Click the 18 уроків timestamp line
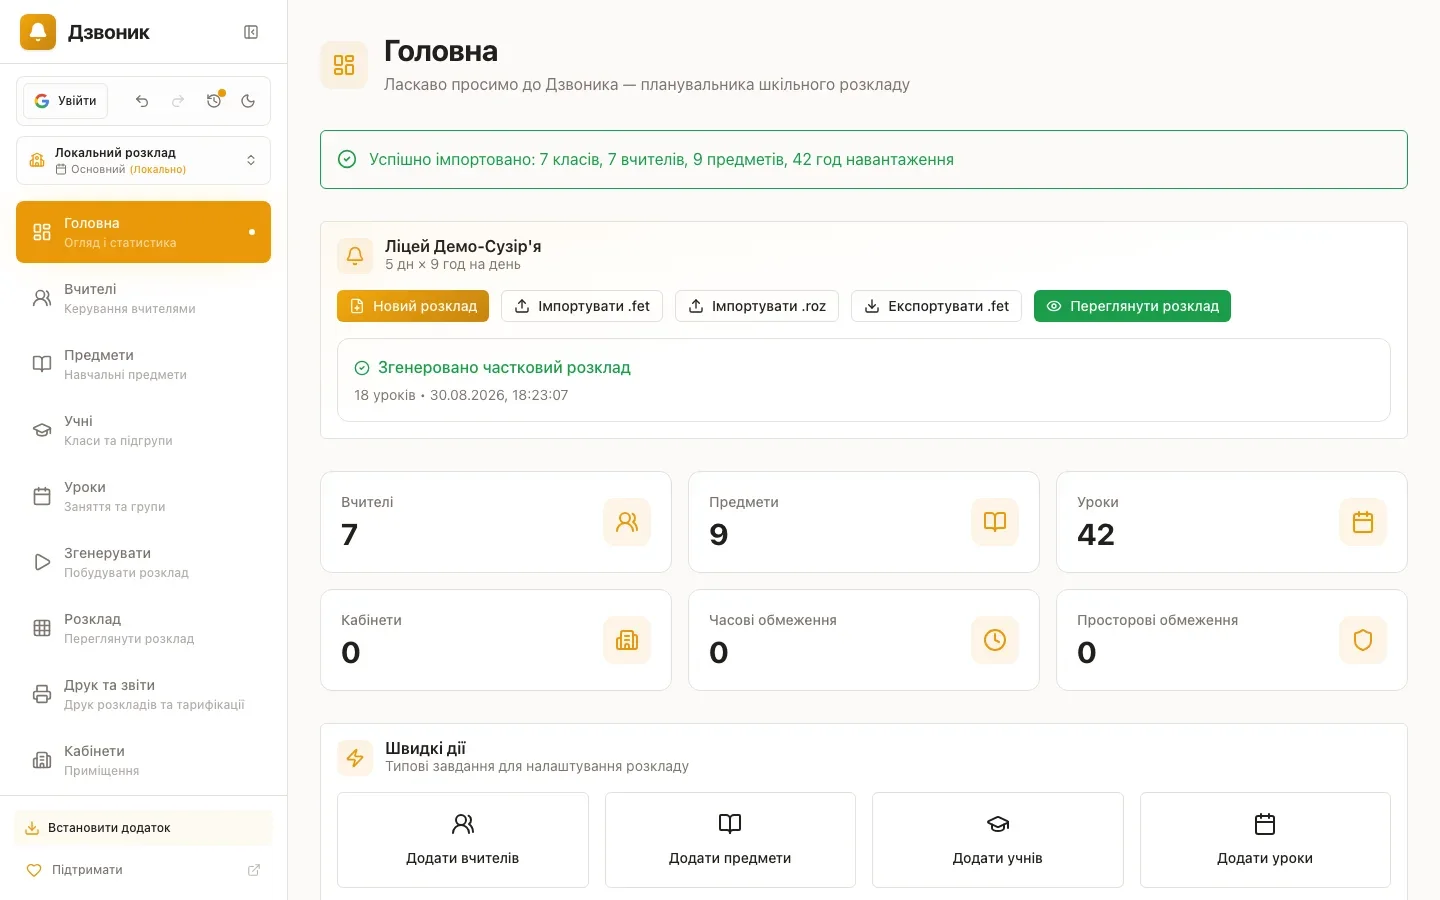This screenshot has width=1440, height=900. point(461,395)
